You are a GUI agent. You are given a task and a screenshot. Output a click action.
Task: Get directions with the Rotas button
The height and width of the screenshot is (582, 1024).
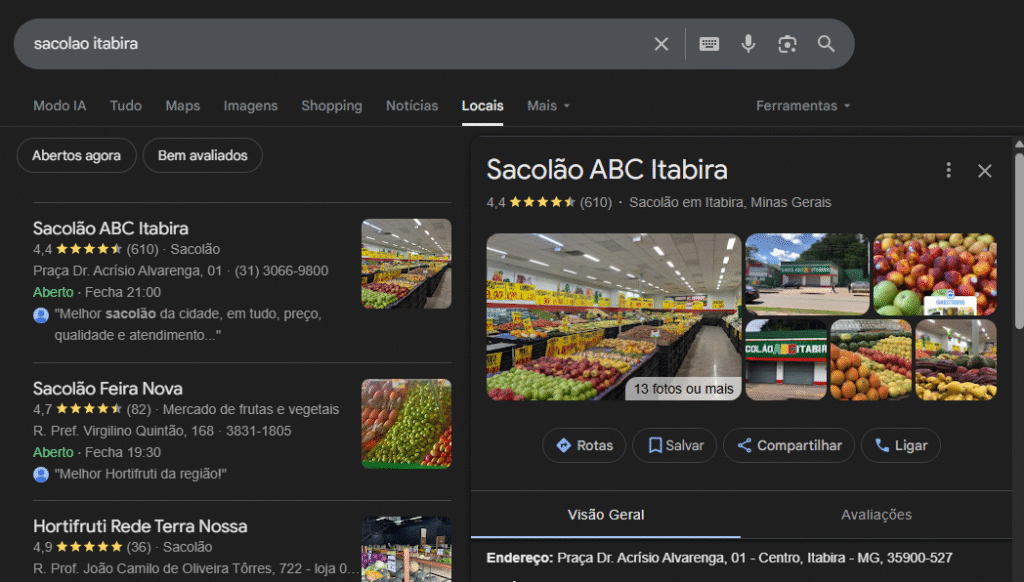(x=584, y=446)
